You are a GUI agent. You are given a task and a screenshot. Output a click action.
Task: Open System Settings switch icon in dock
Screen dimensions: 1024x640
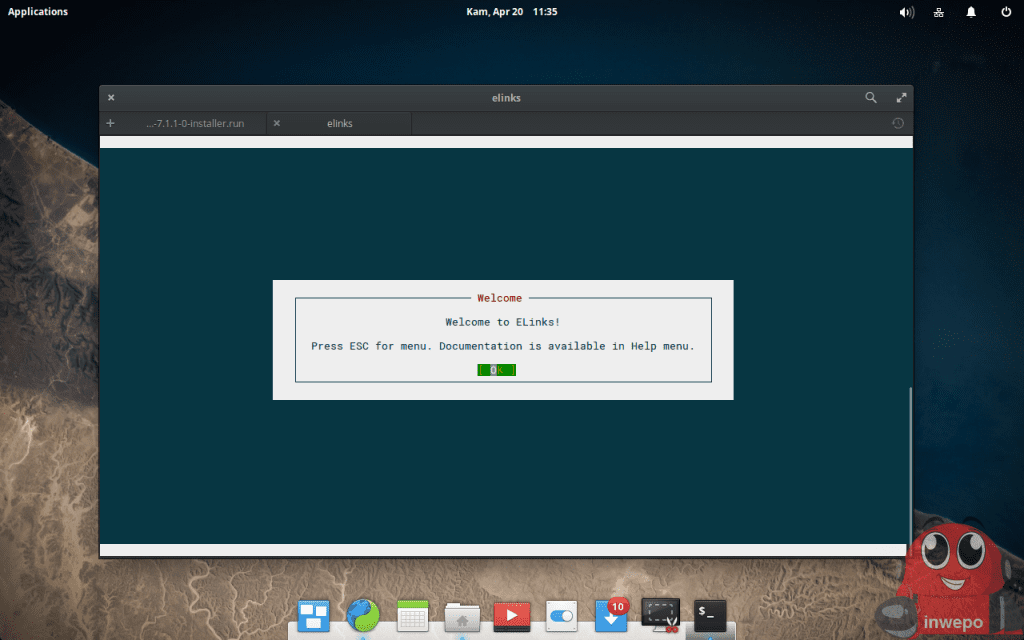coord(561,615)
